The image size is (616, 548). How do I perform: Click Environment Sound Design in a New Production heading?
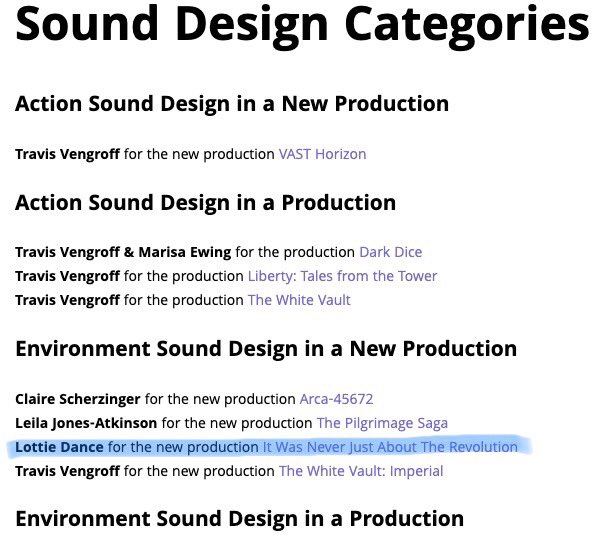click(266, 349)
